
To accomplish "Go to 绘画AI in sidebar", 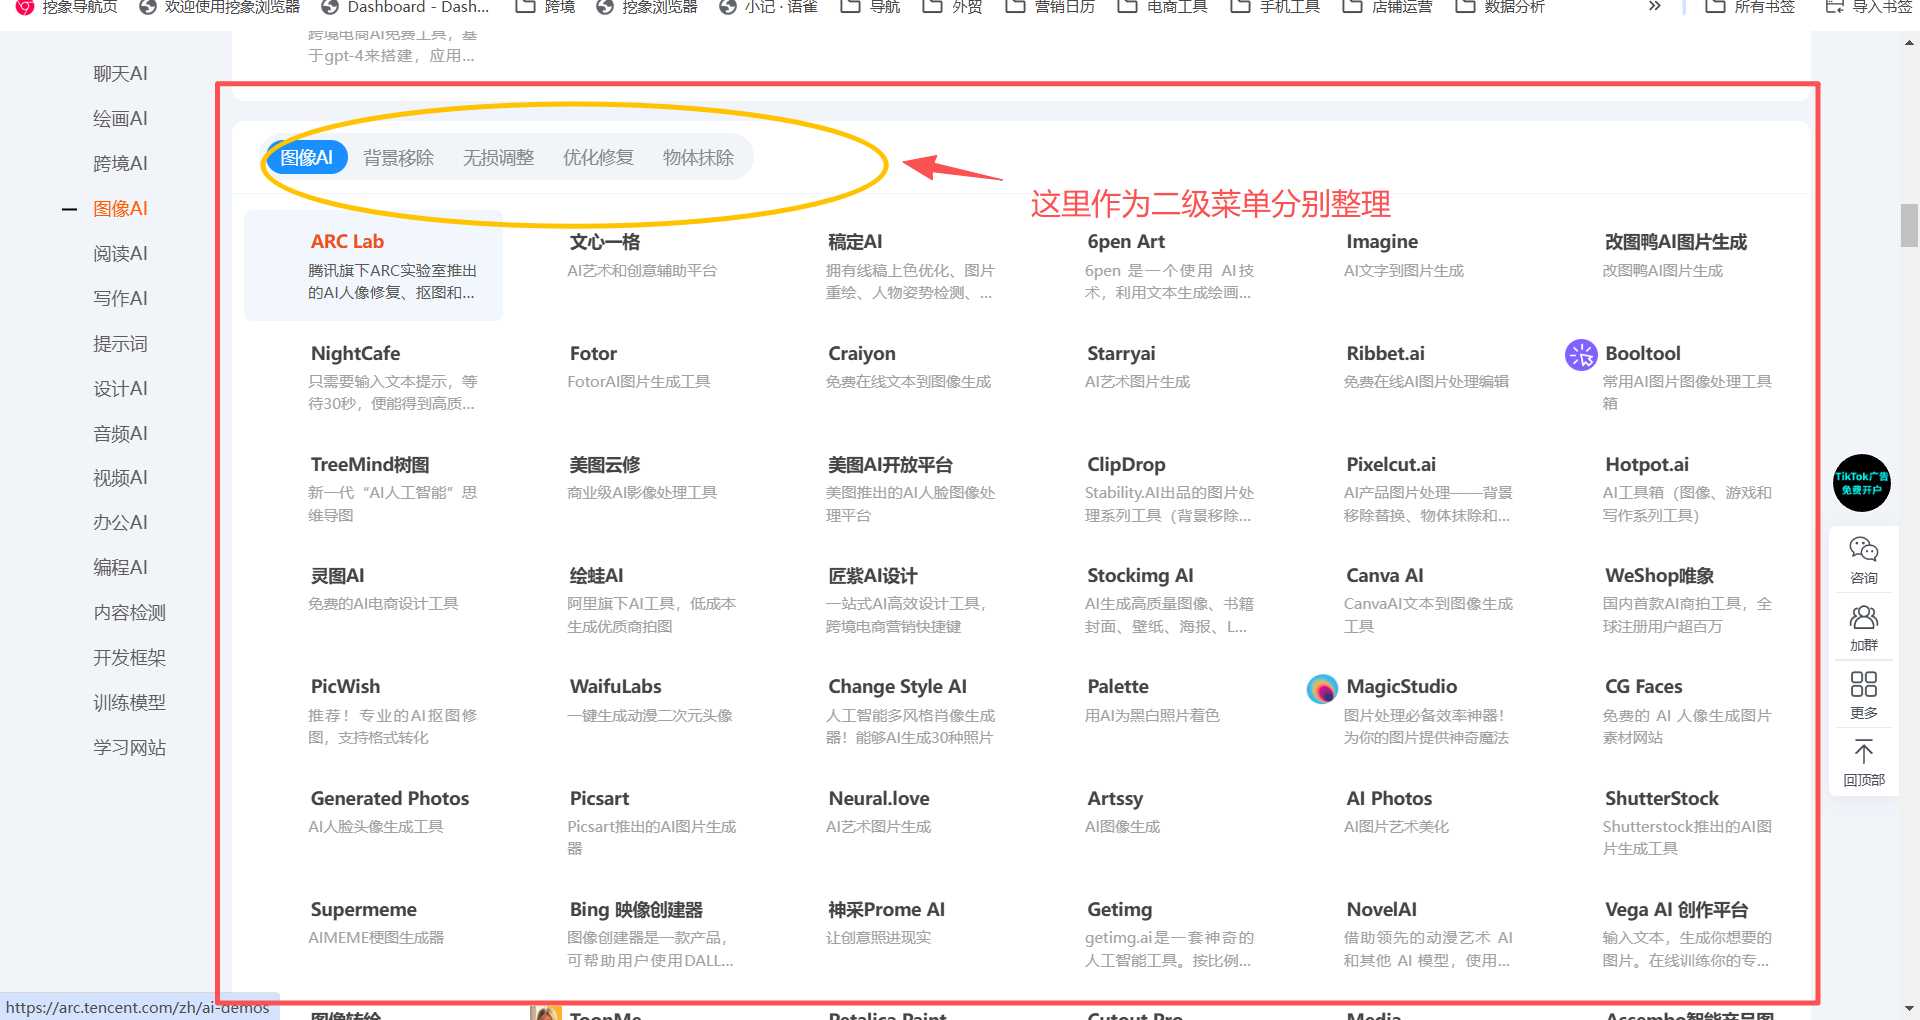I will click(x=120, y=119).
